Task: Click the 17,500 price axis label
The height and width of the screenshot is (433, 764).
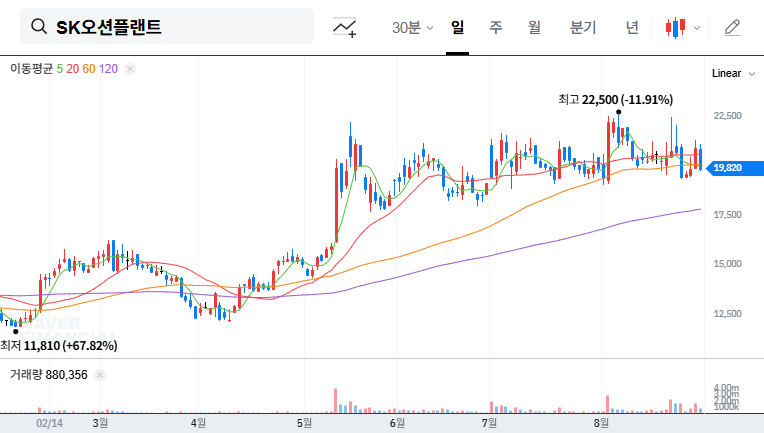Action: pos(727,215)
